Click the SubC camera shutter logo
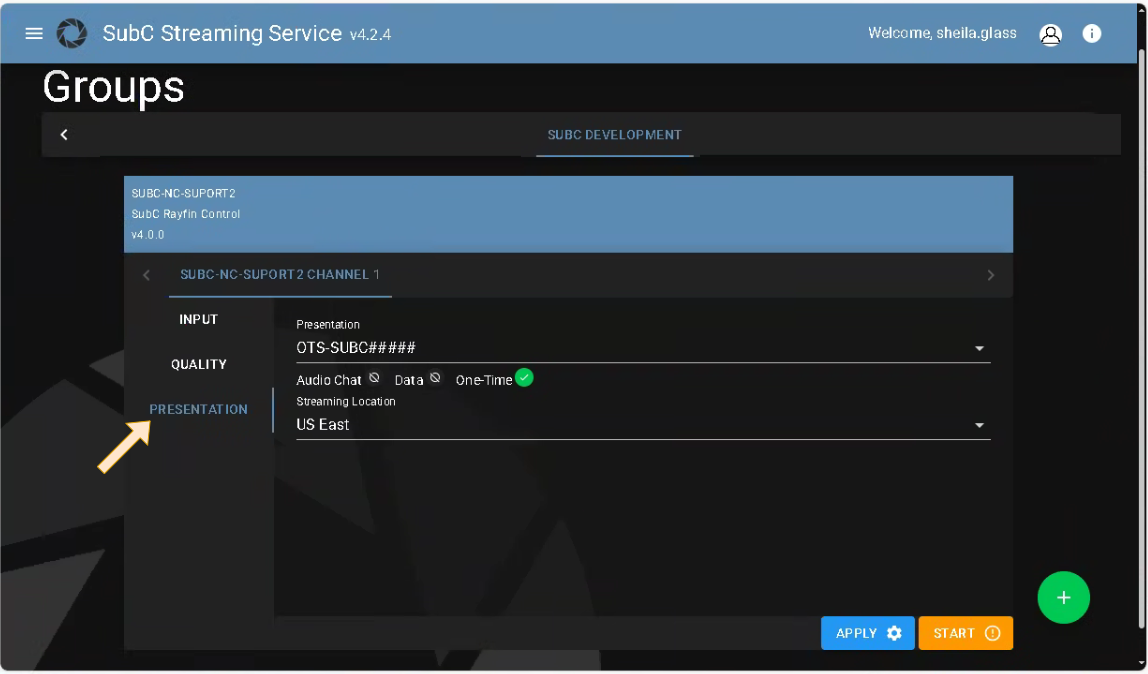Screen dimensions: 1148x674 [72, 33]
